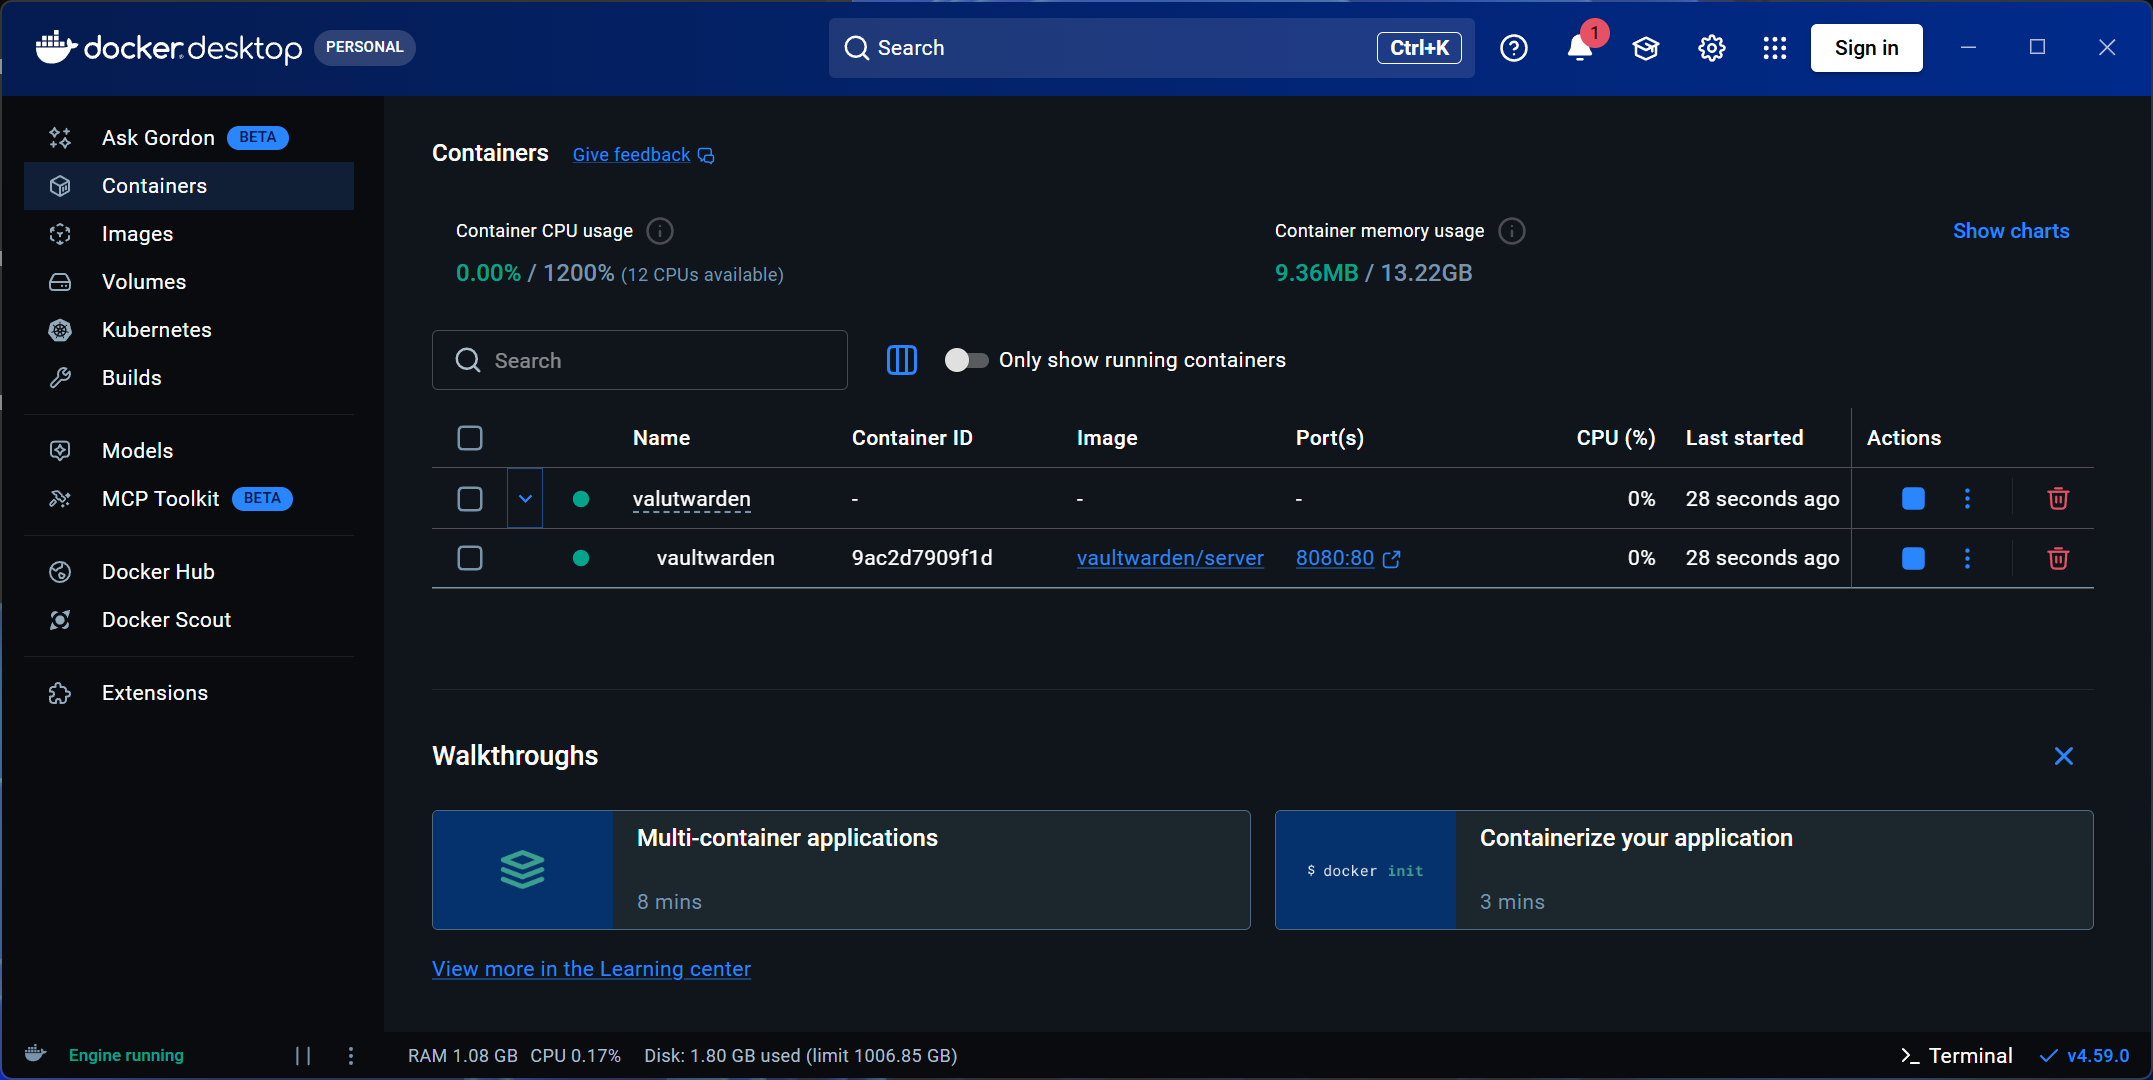This screenshot has width=2153, height=1080.
Task: Expand the valutwarden container row
Action: 524,498
